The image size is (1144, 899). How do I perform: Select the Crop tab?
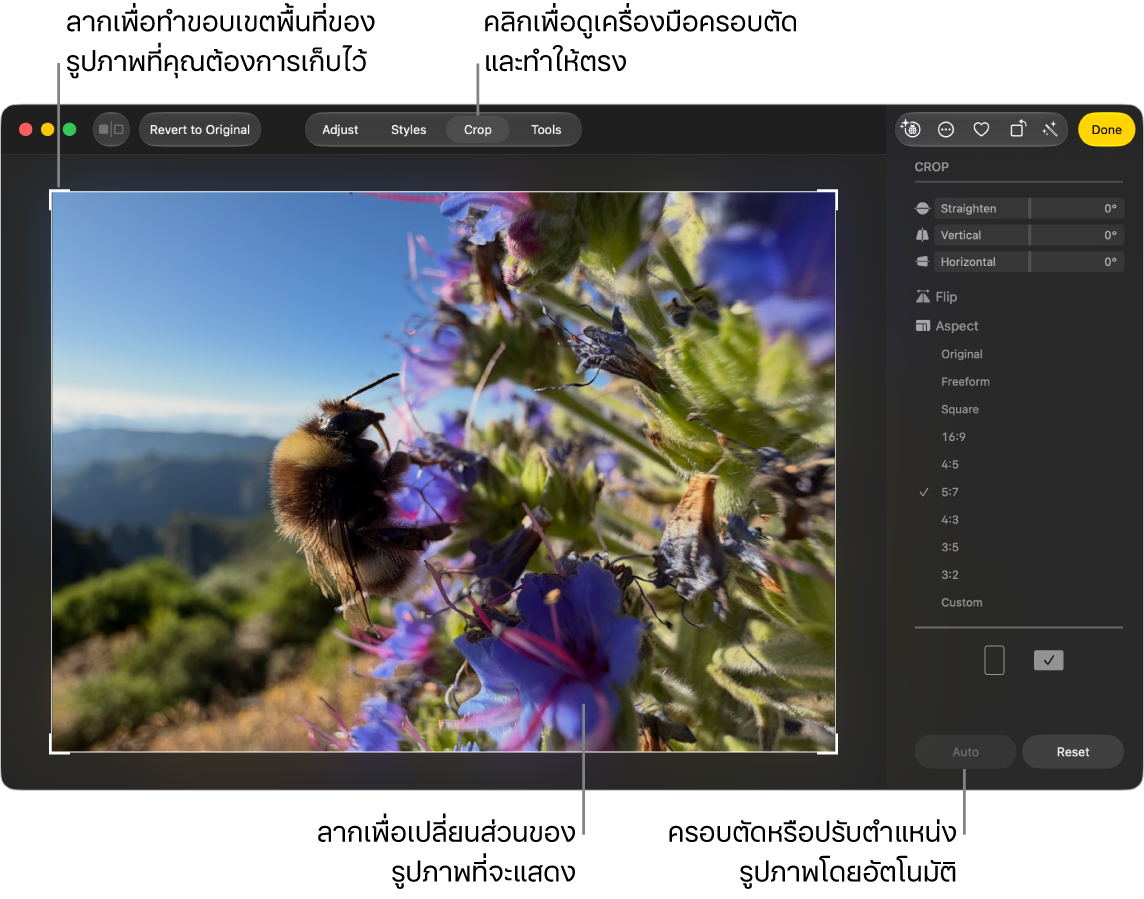pos(478,130)
